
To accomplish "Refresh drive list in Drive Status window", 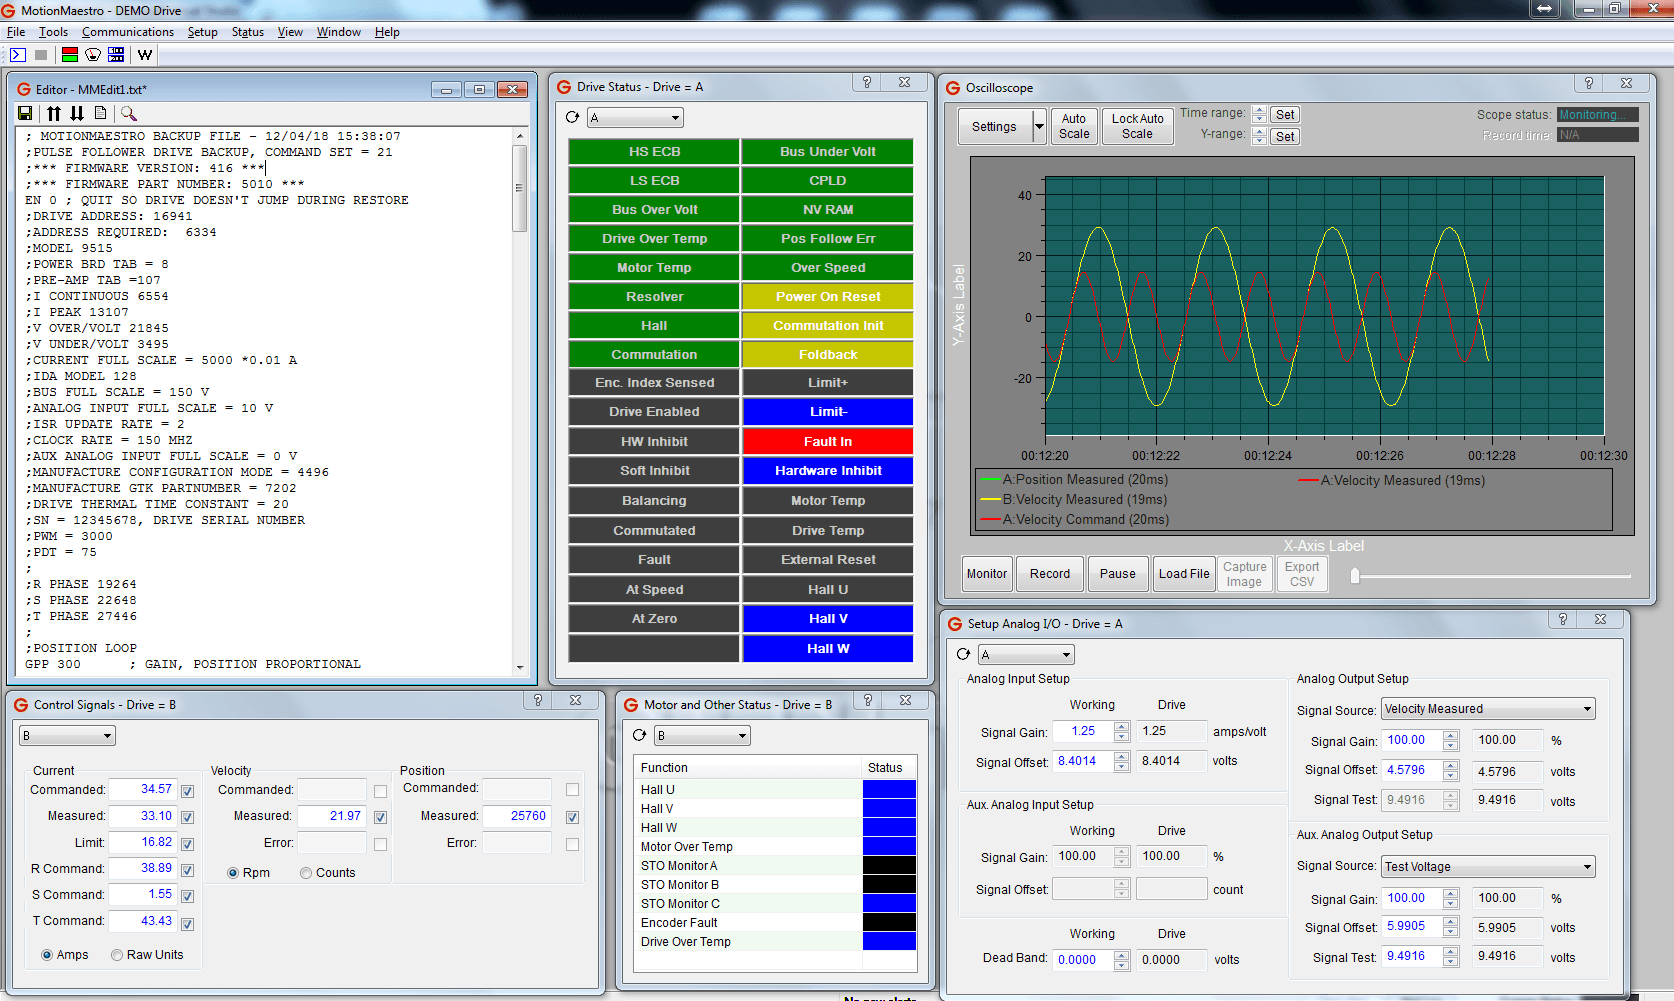I will [x=572, y=117].
